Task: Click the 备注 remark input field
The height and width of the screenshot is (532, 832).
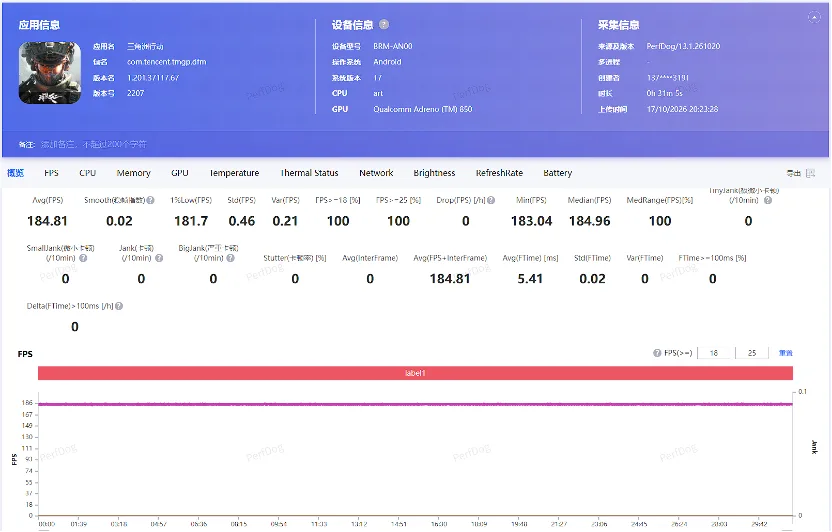Action: [x=93, y=144]
